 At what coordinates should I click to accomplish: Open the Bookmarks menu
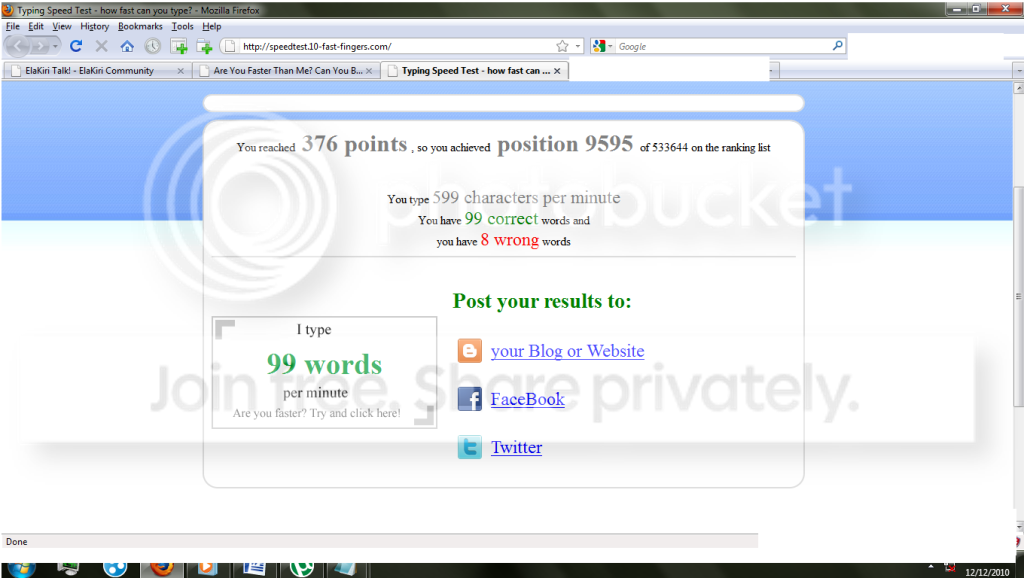[x=140, y=26]
